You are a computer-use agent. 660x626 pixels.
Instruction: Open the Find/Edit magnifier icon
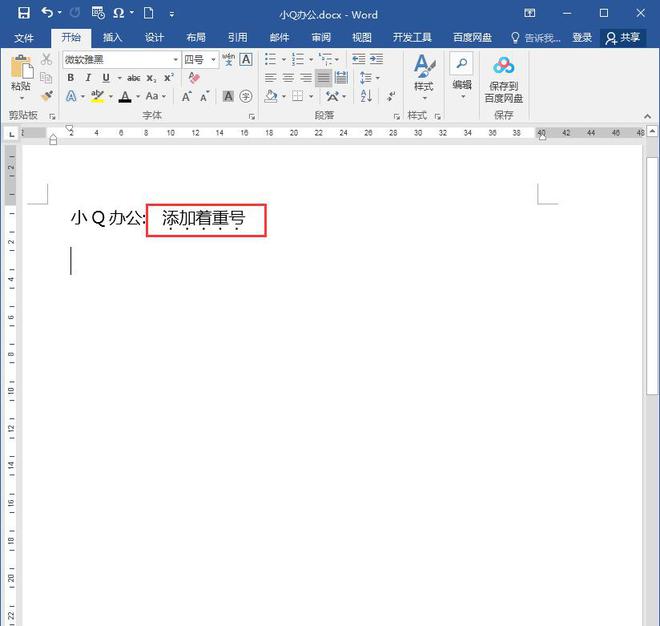click(461, 64)
